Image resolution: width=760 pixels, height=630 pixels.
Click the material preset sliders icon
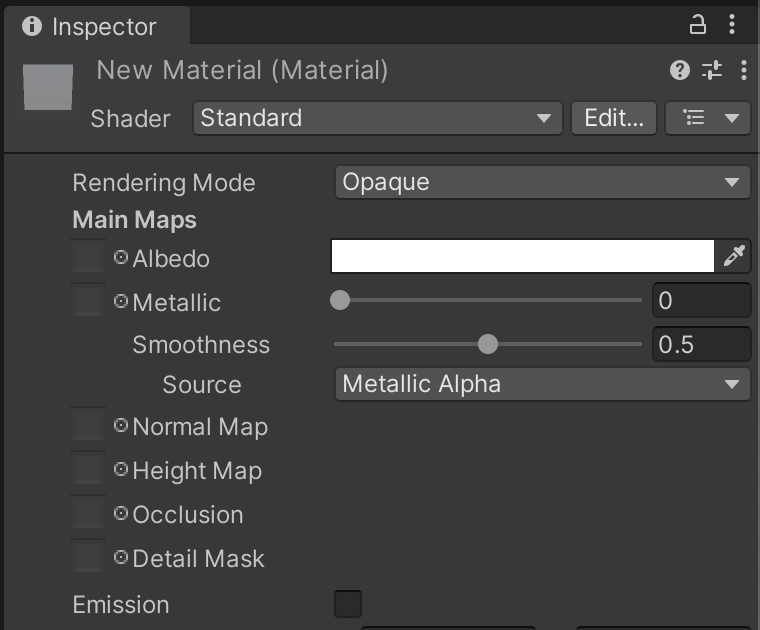[x=712, y=70]
